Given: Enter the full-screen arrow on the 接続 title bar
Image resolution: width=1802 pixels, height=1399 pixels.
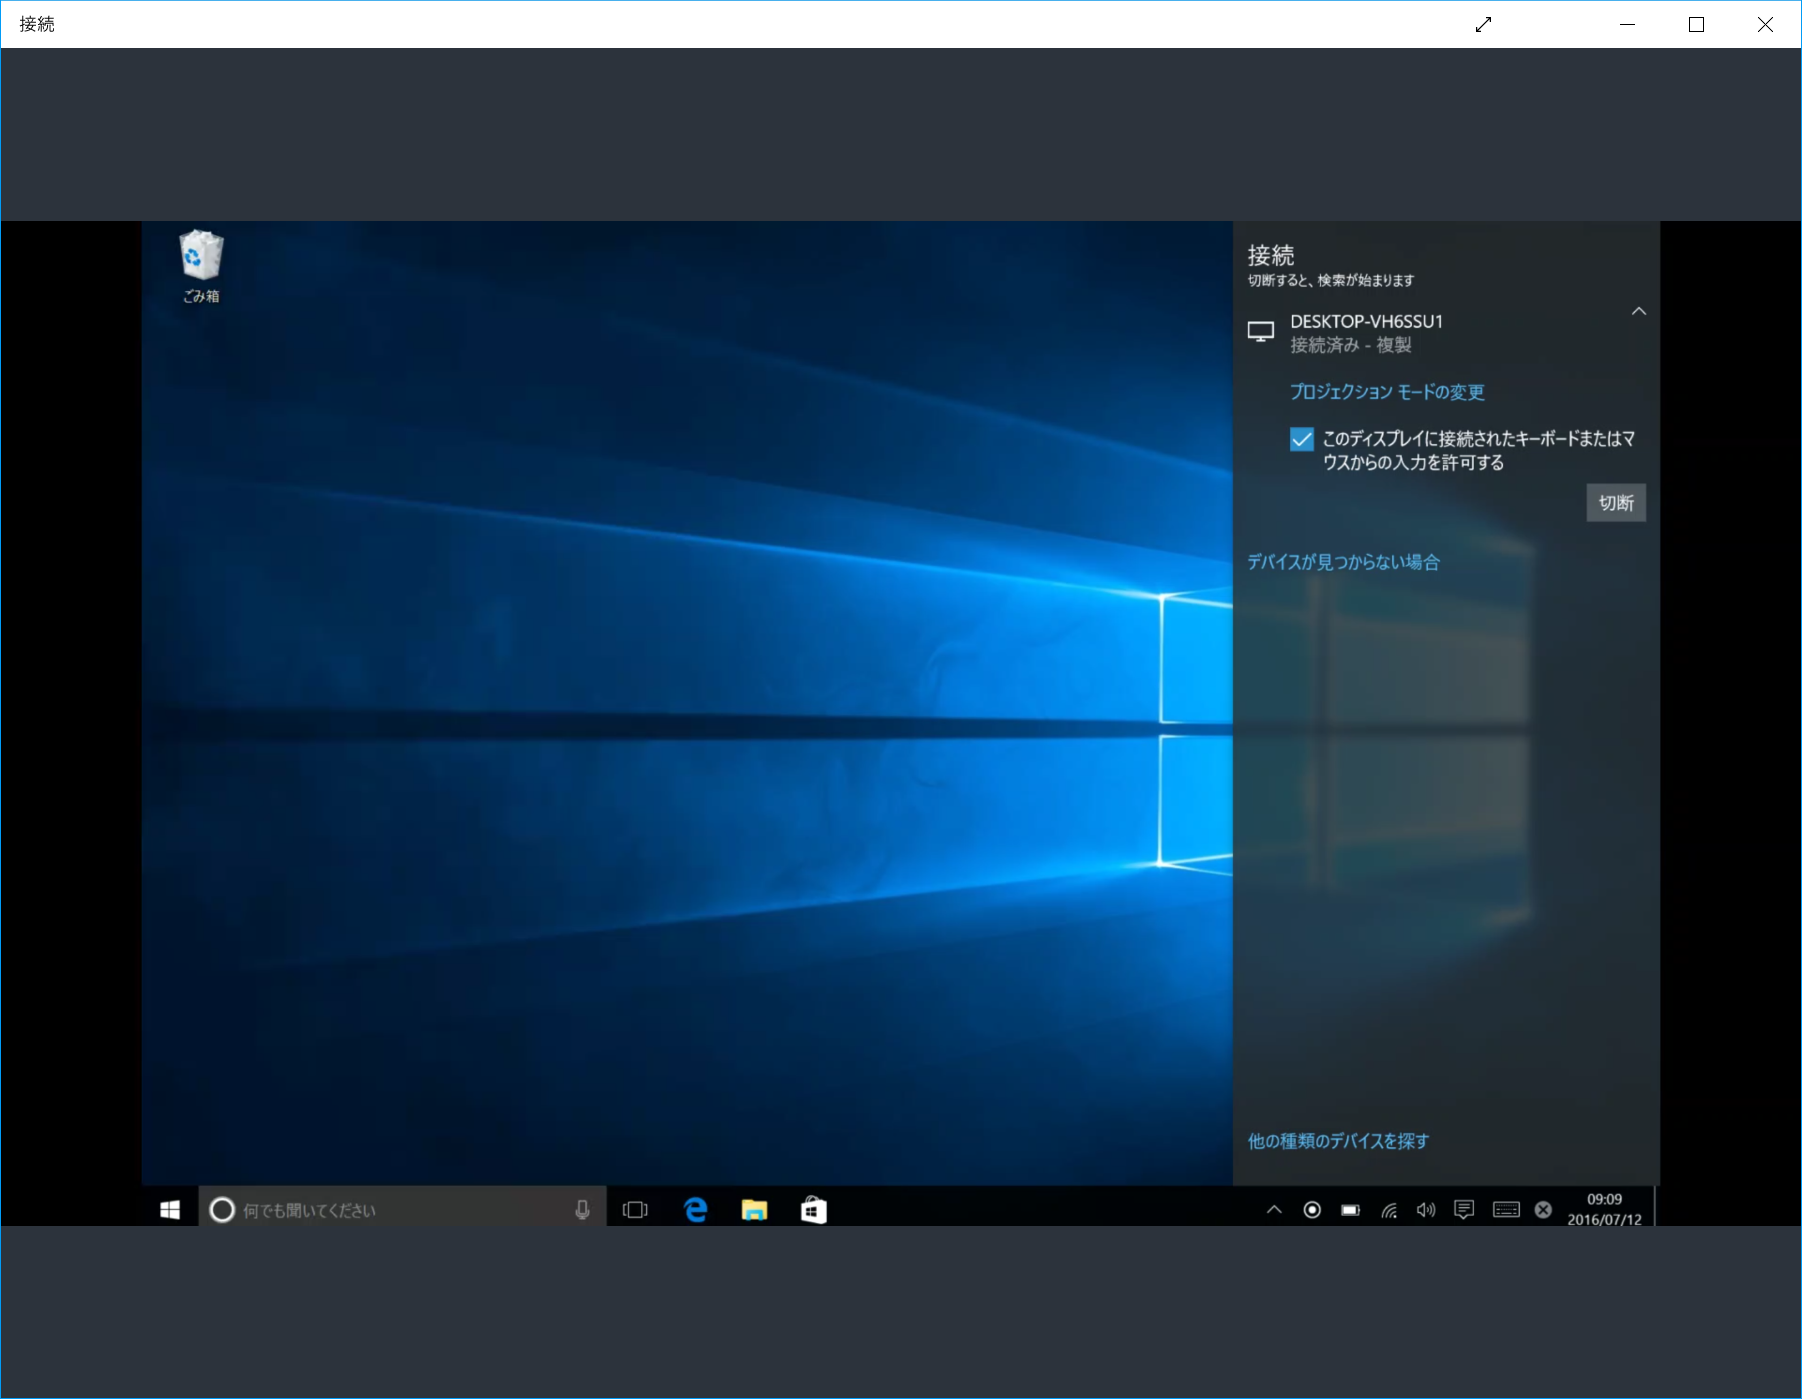Looking at the screenshot, I should [x=1484, y=24].
